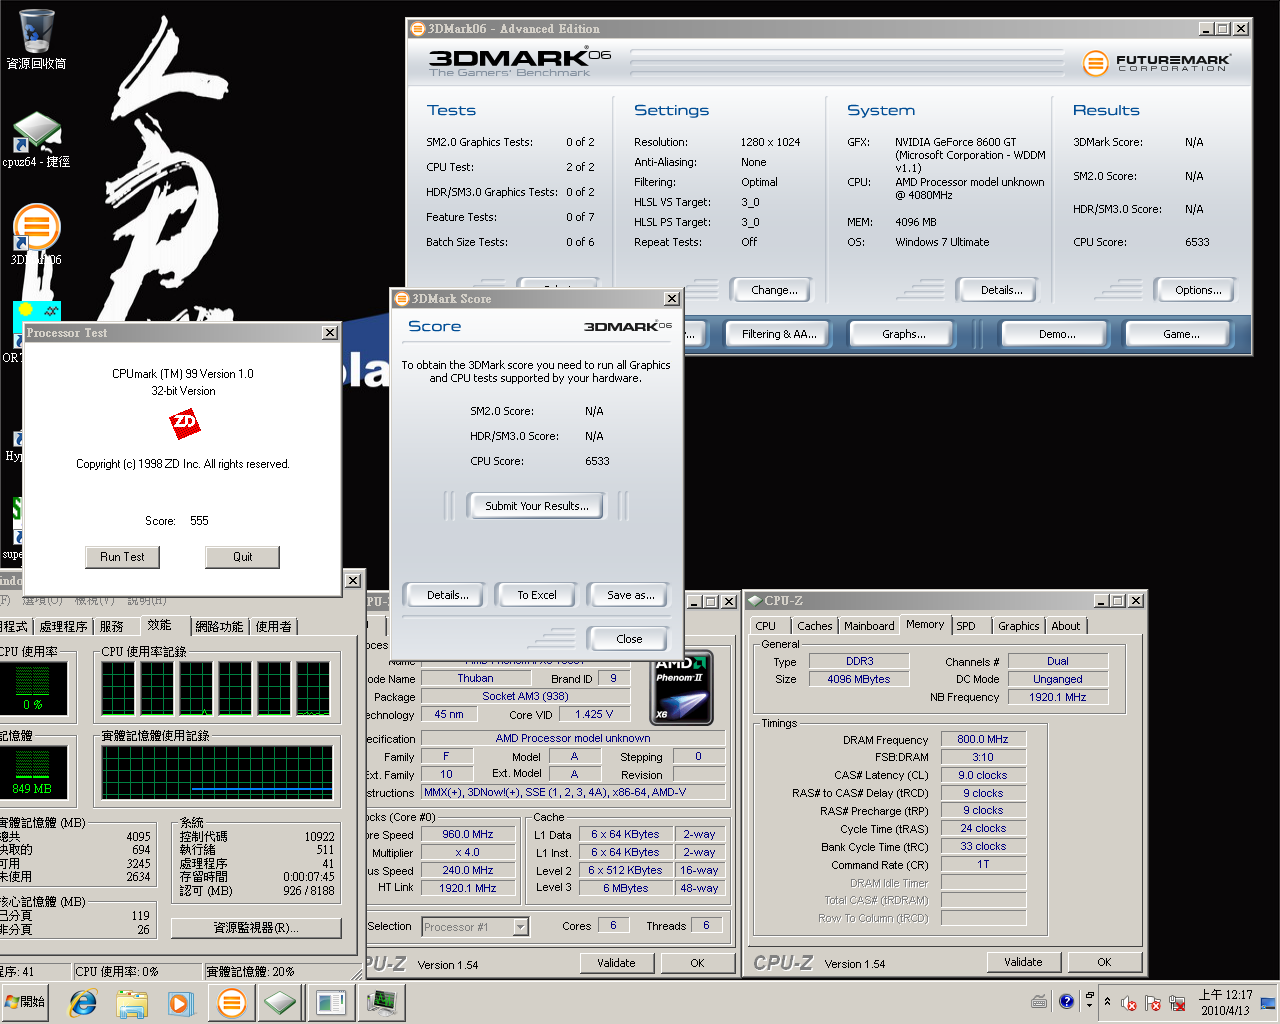Click NB Frequency value 1920.1 MHz
The height and width of the screenshot is (1024, 1280).
[x=1058, y=697]
